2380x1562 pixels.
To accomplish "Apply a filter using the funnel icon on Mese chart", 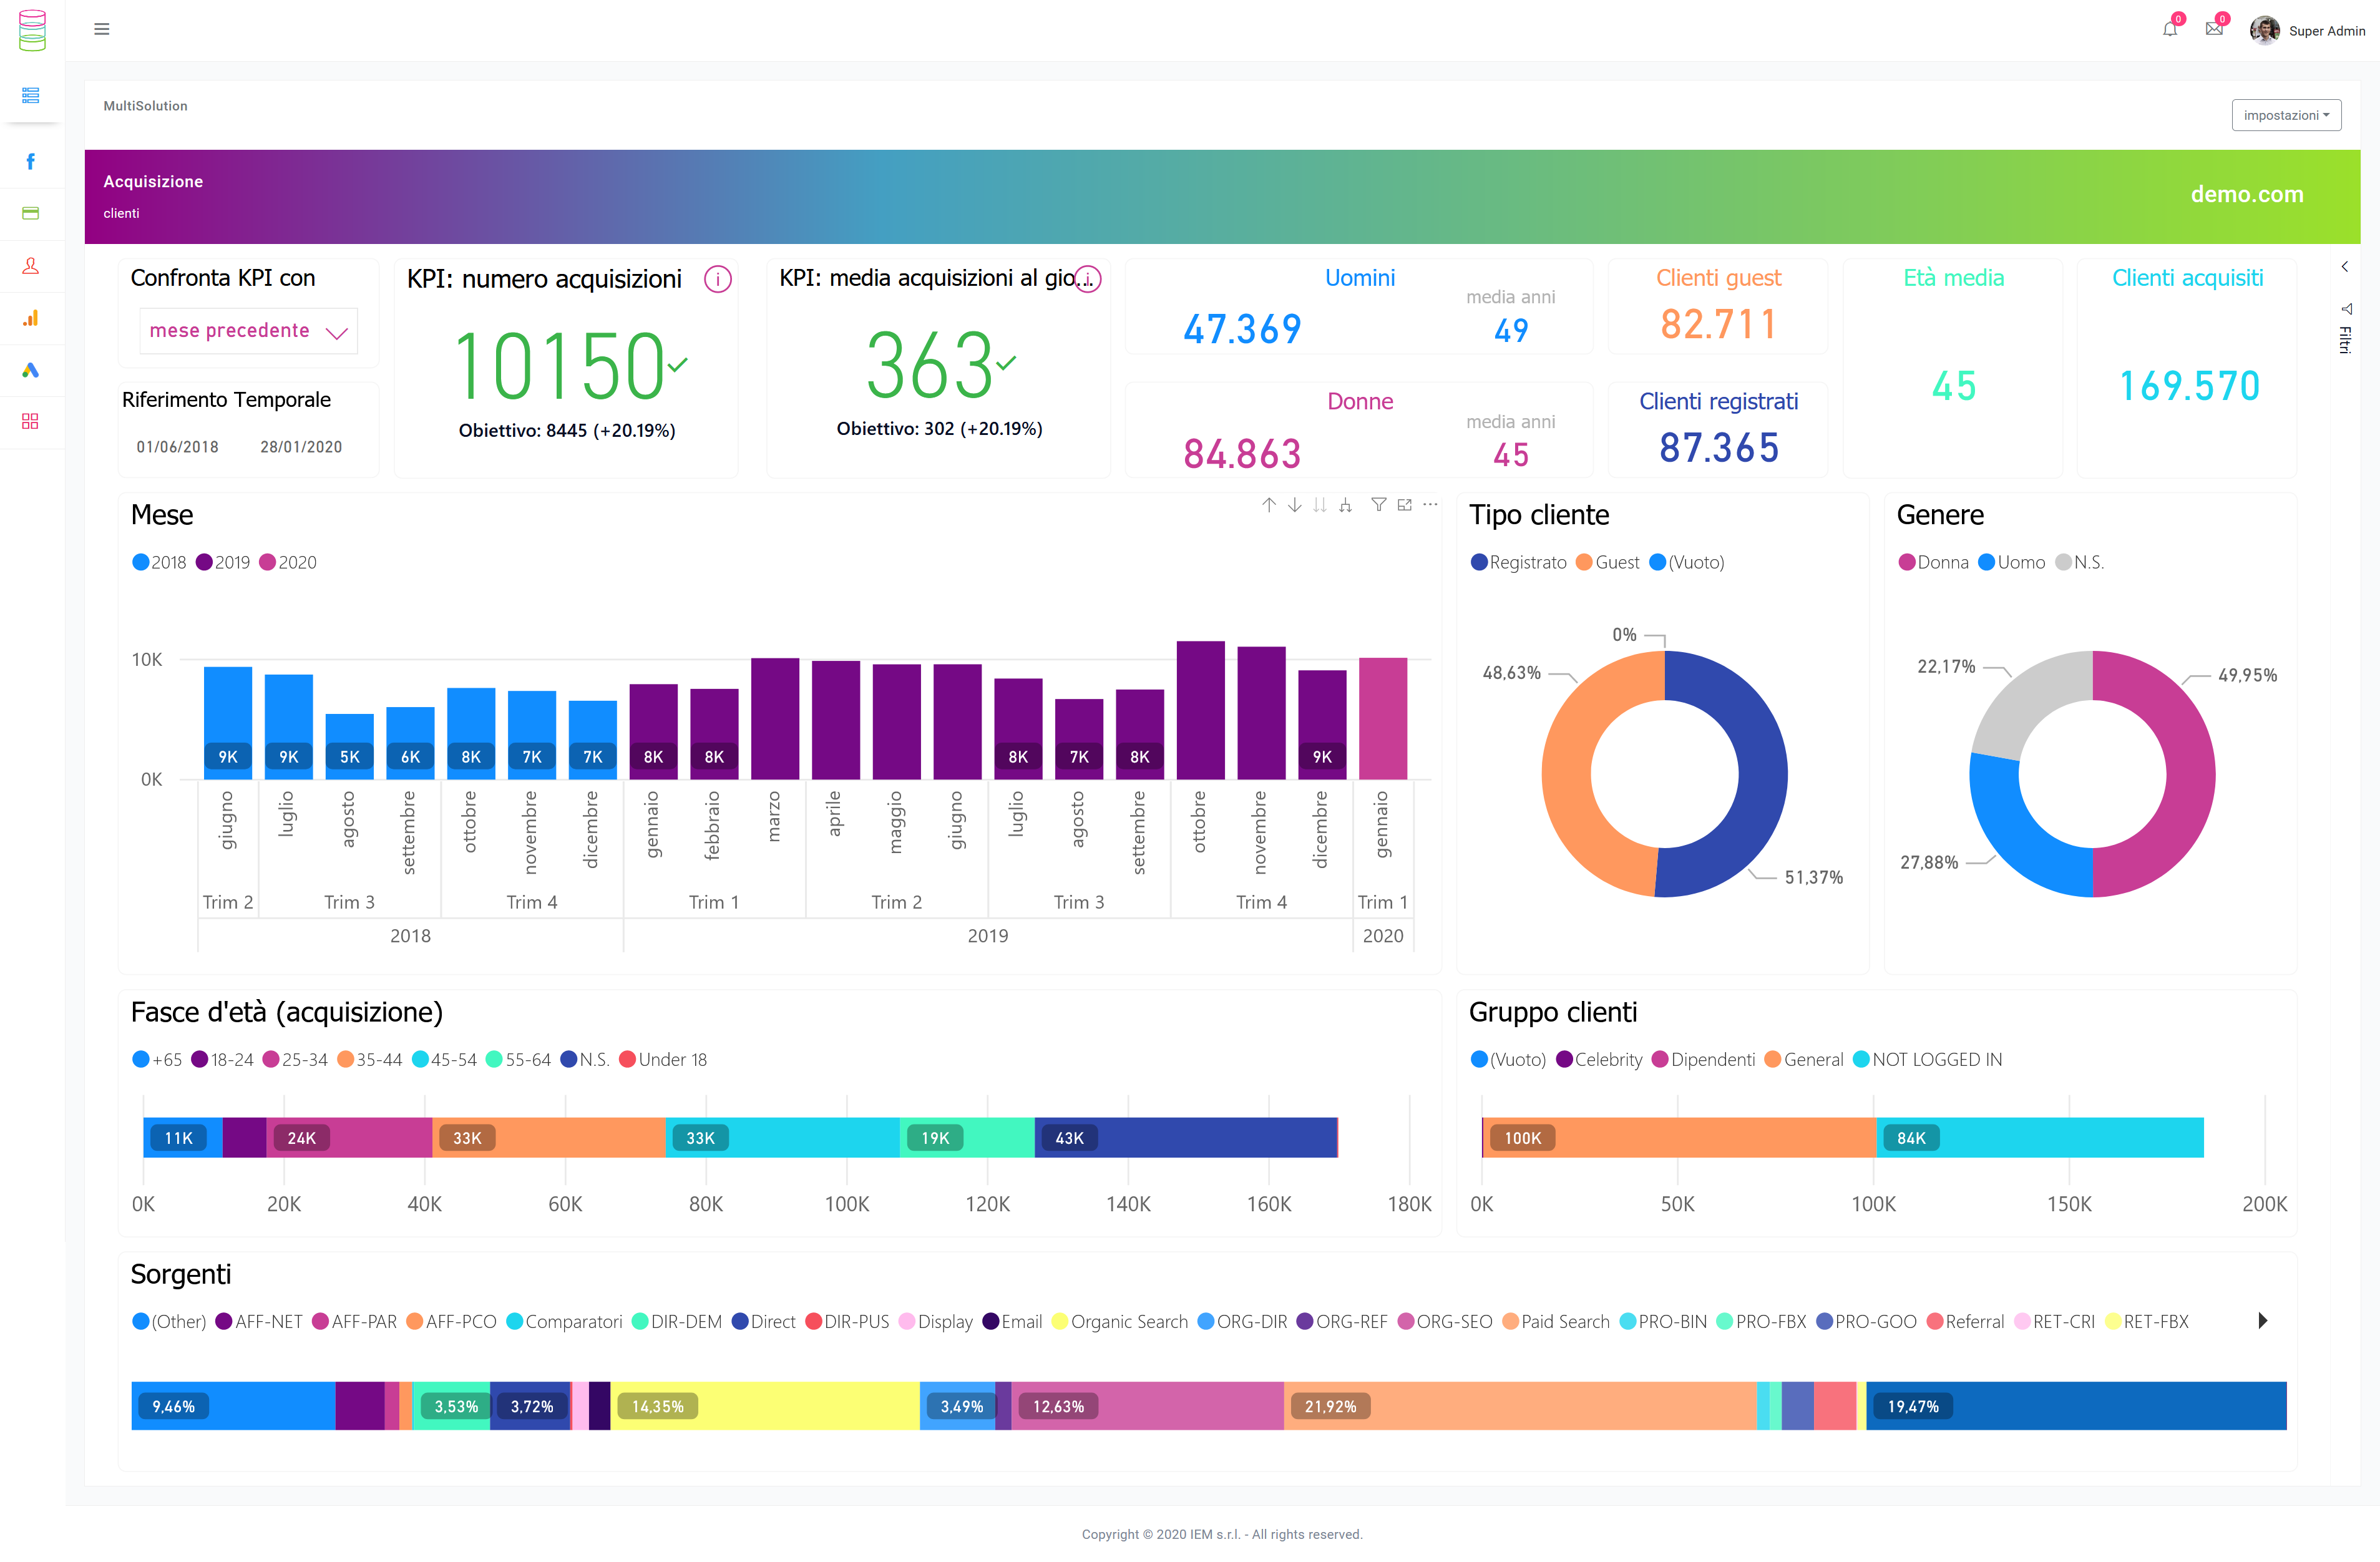I will click(x=1379, y=505).
